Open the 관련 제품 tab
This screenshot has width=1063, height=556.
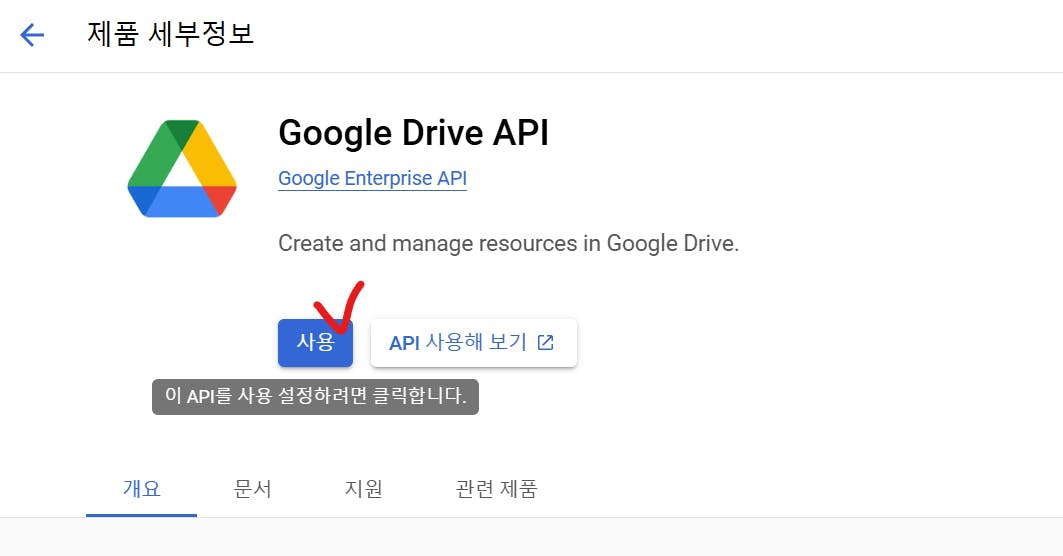click(x=496, y=489)
